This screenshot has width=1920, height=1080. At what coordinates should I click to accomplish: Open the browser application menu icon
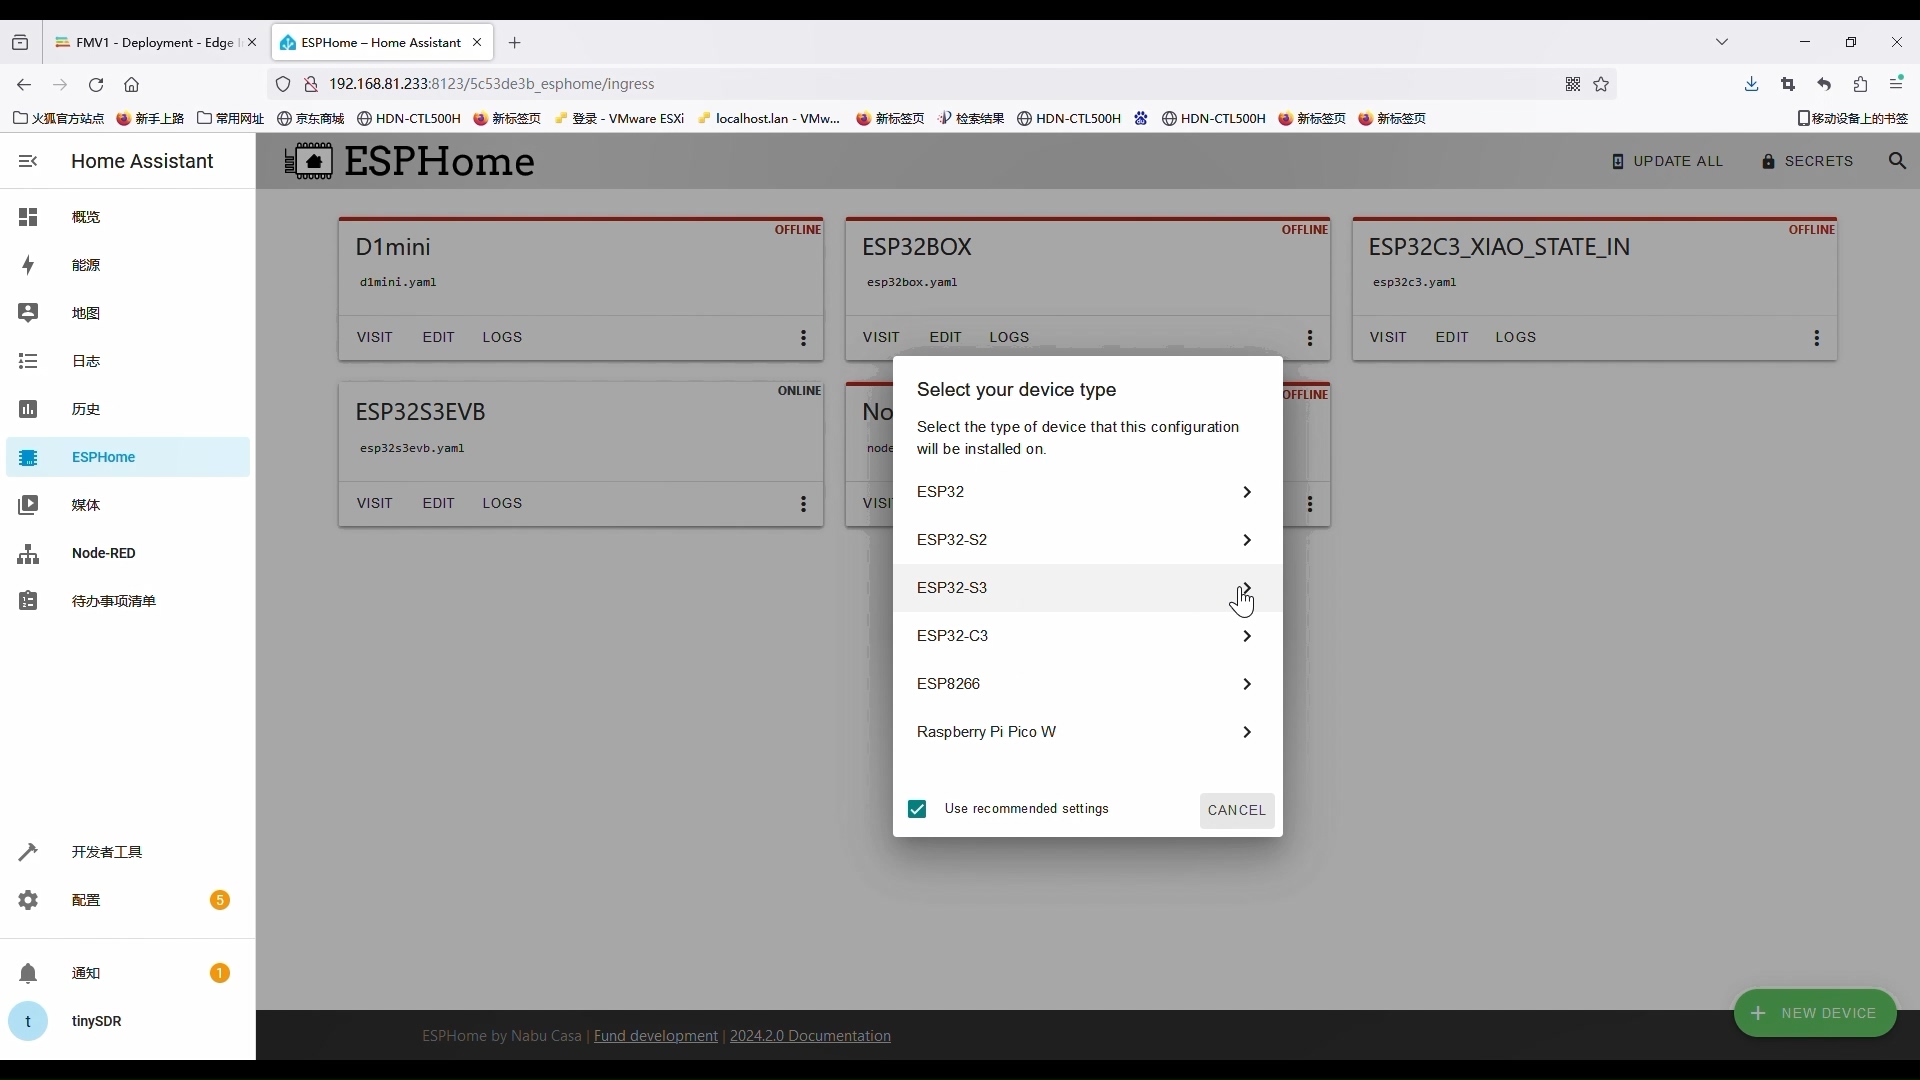pos(1896,84)
